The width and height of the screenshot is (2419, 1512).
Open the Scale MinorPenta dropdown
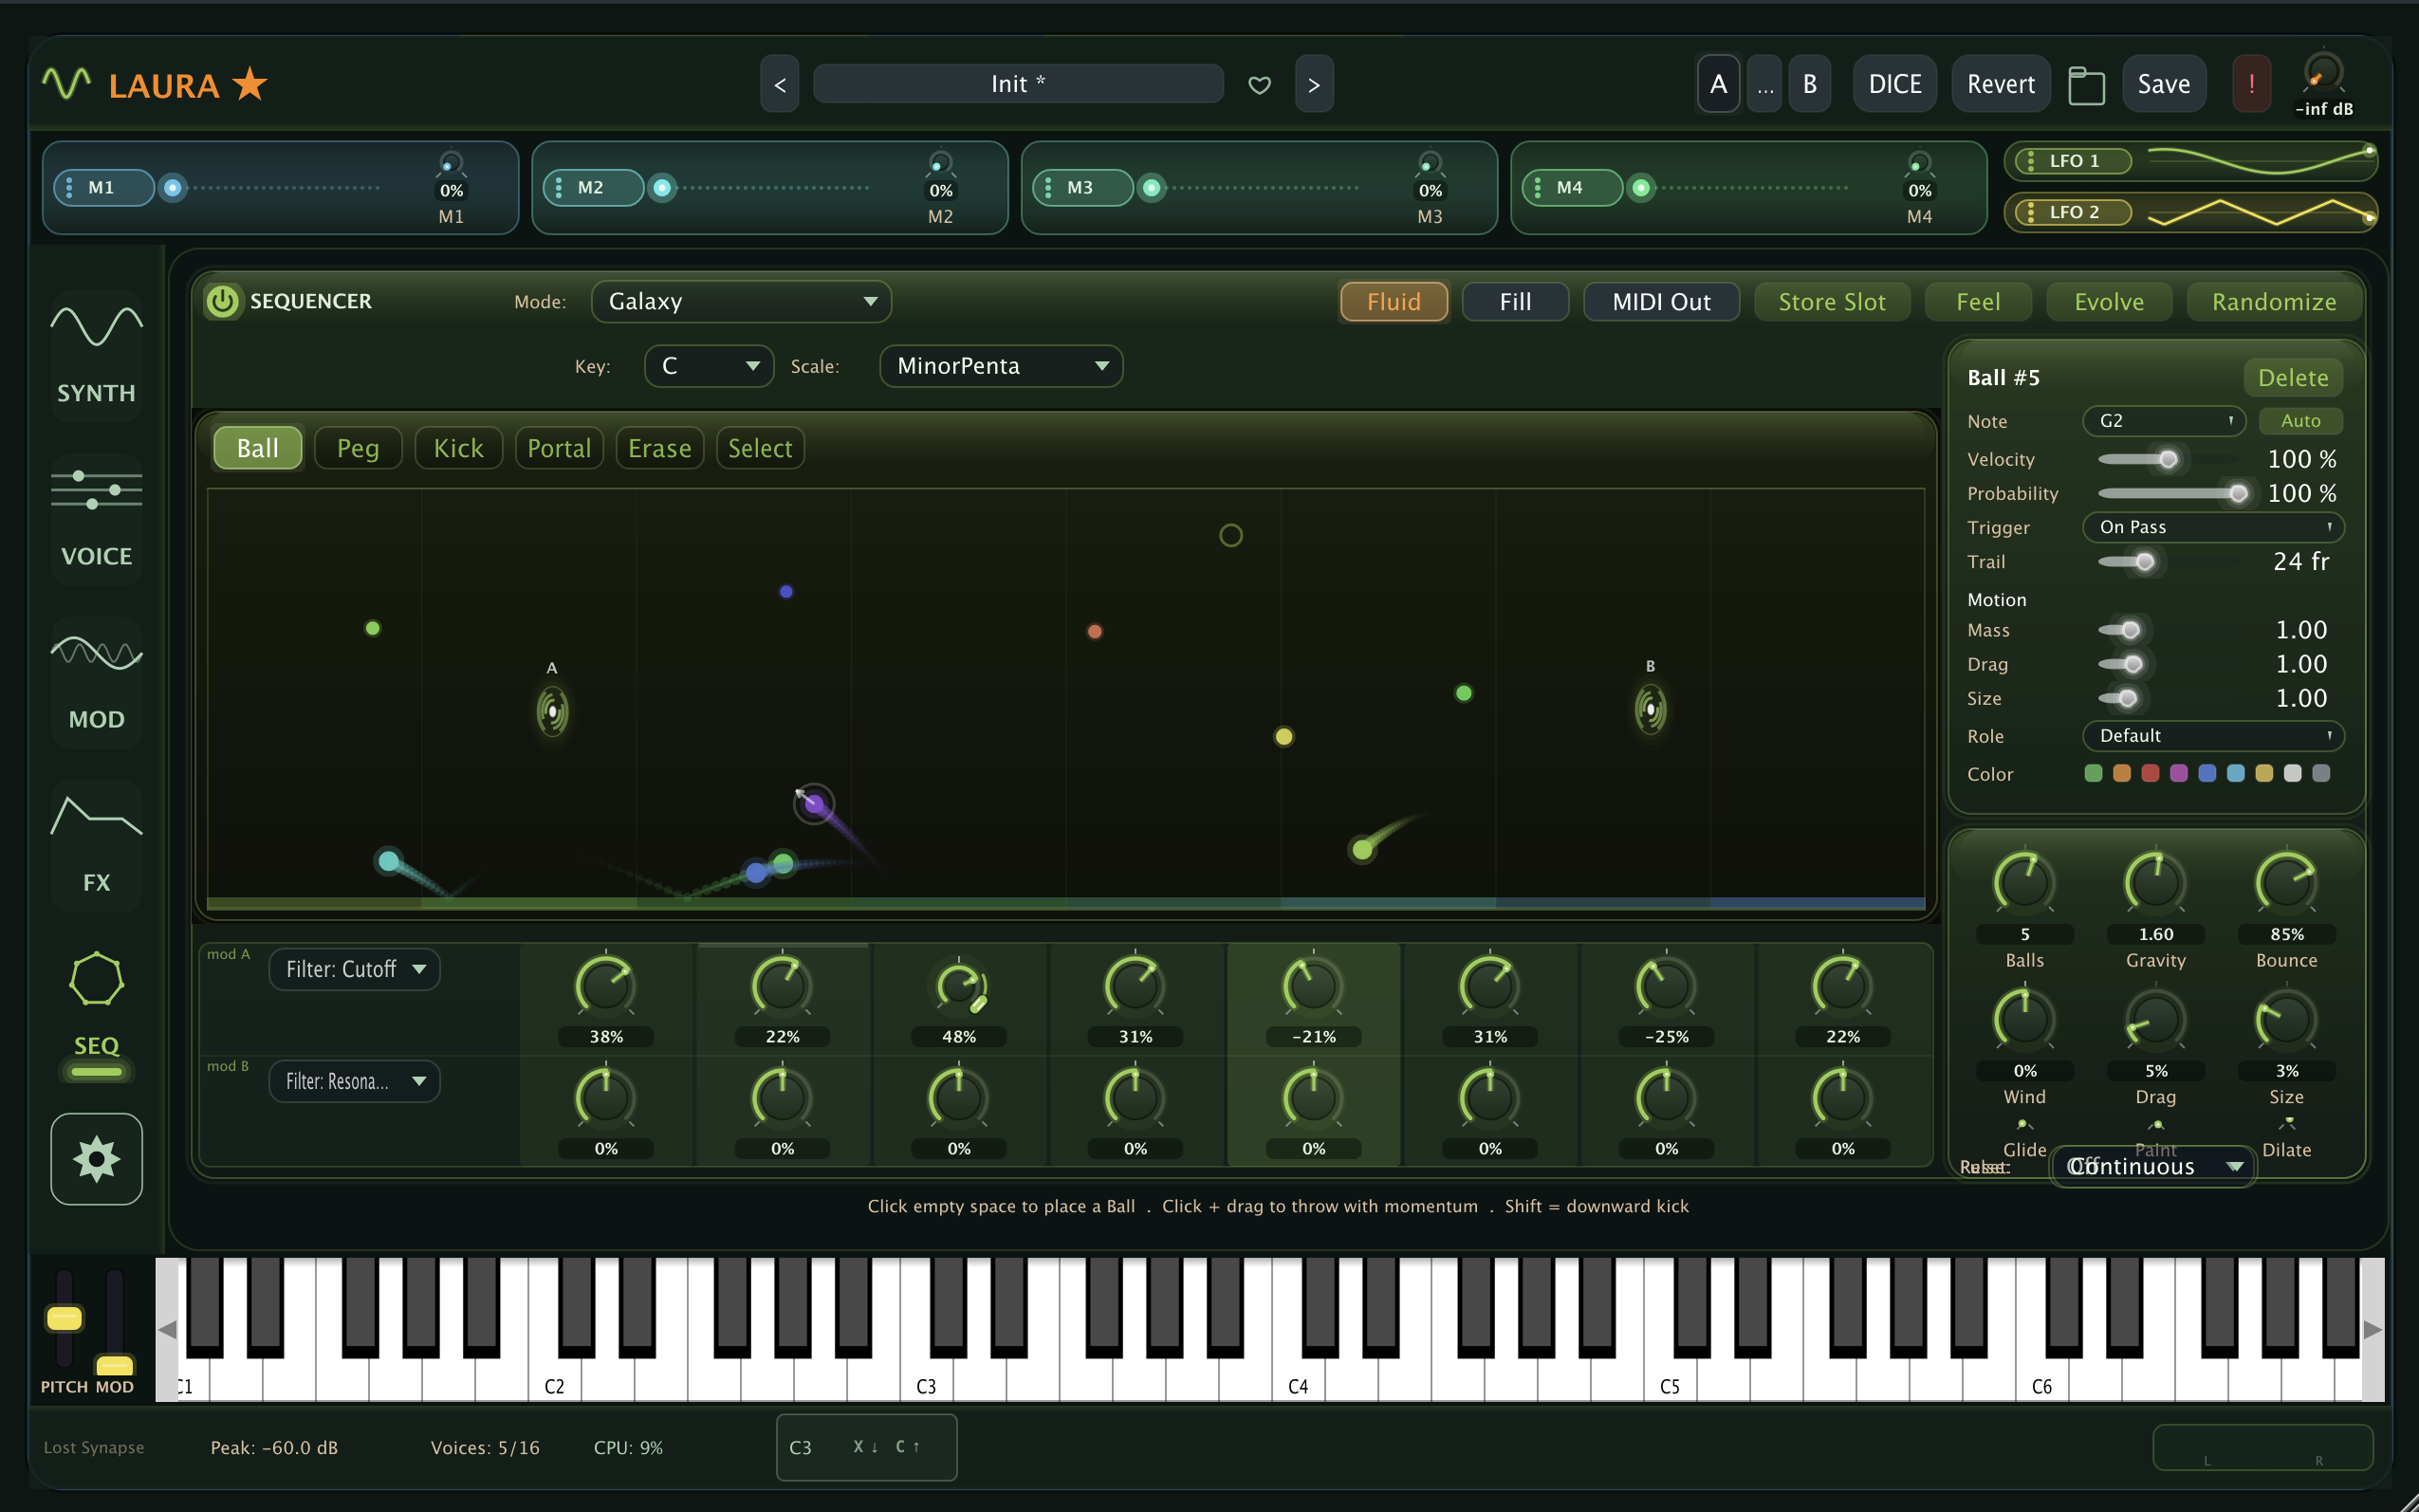[x=1001, y=366]
